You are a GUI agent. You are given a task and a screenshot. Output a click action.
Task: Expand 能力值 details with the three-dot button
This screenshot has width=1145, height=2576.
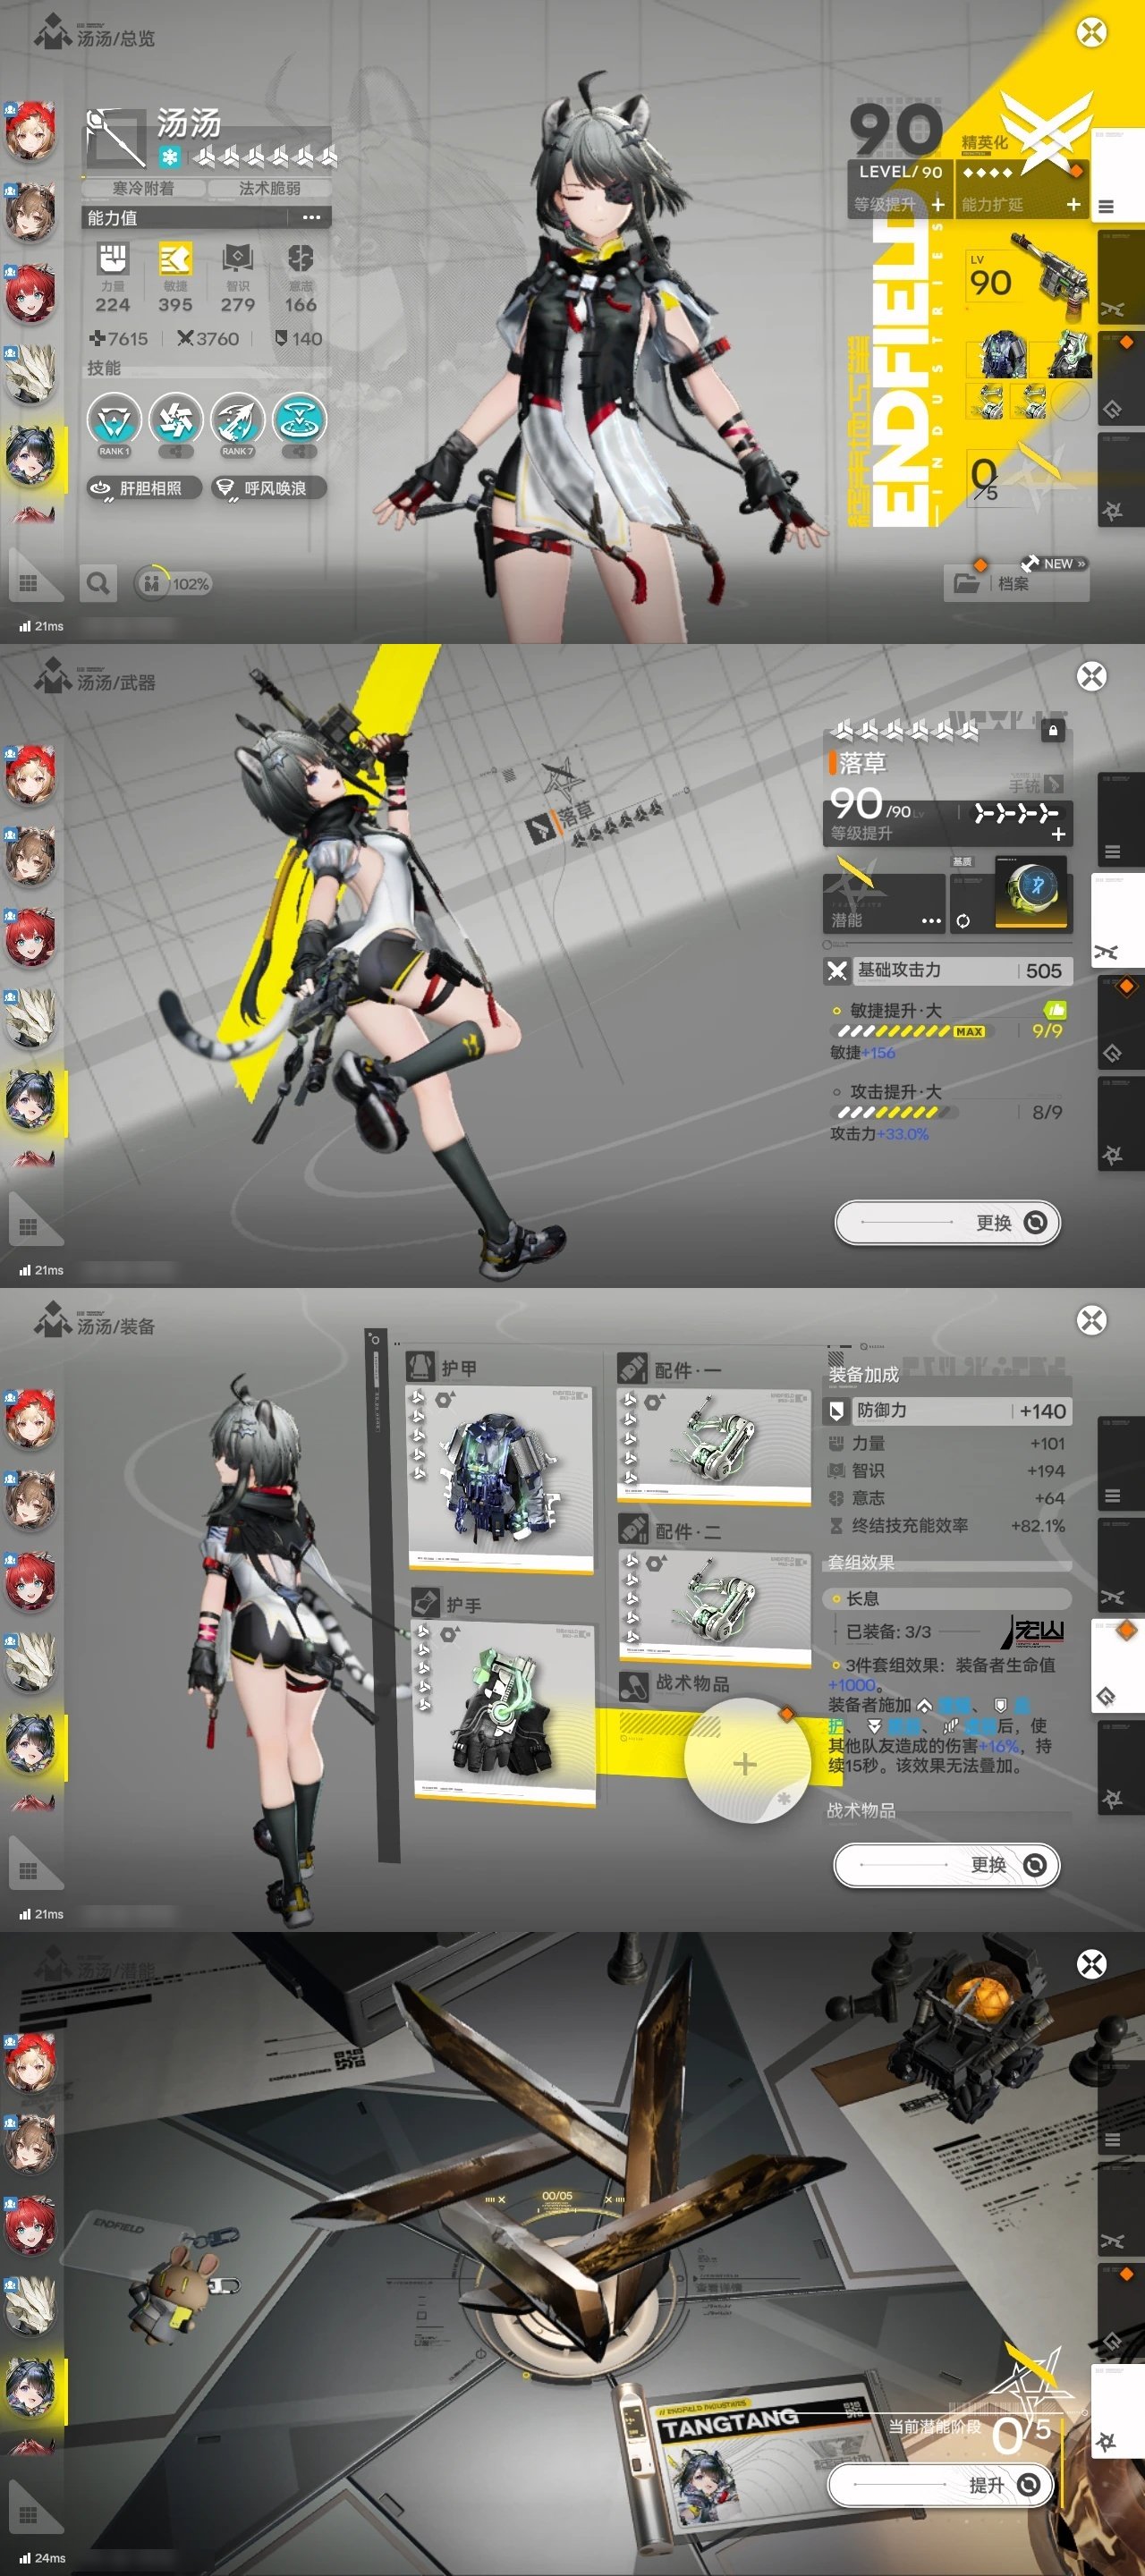[311, 217]
